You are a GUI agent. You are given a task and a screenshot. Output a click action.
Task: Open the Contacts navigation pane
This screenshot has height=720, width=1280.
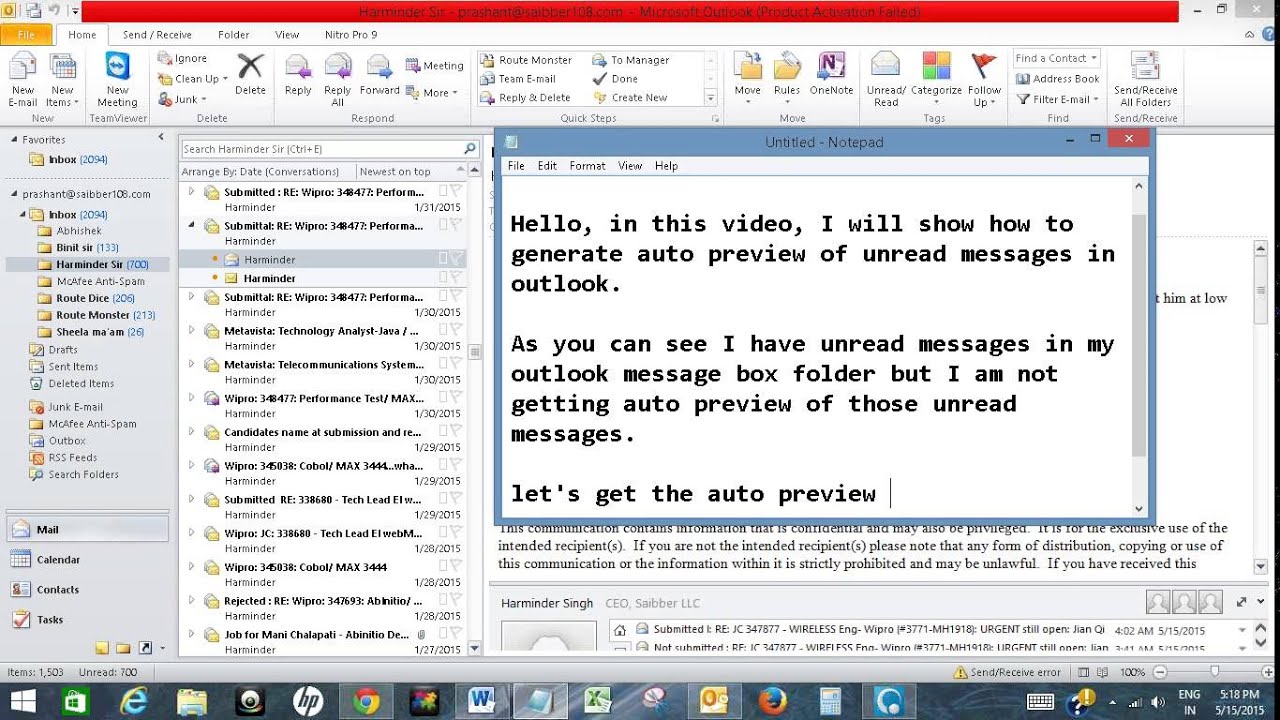[88, 590]
